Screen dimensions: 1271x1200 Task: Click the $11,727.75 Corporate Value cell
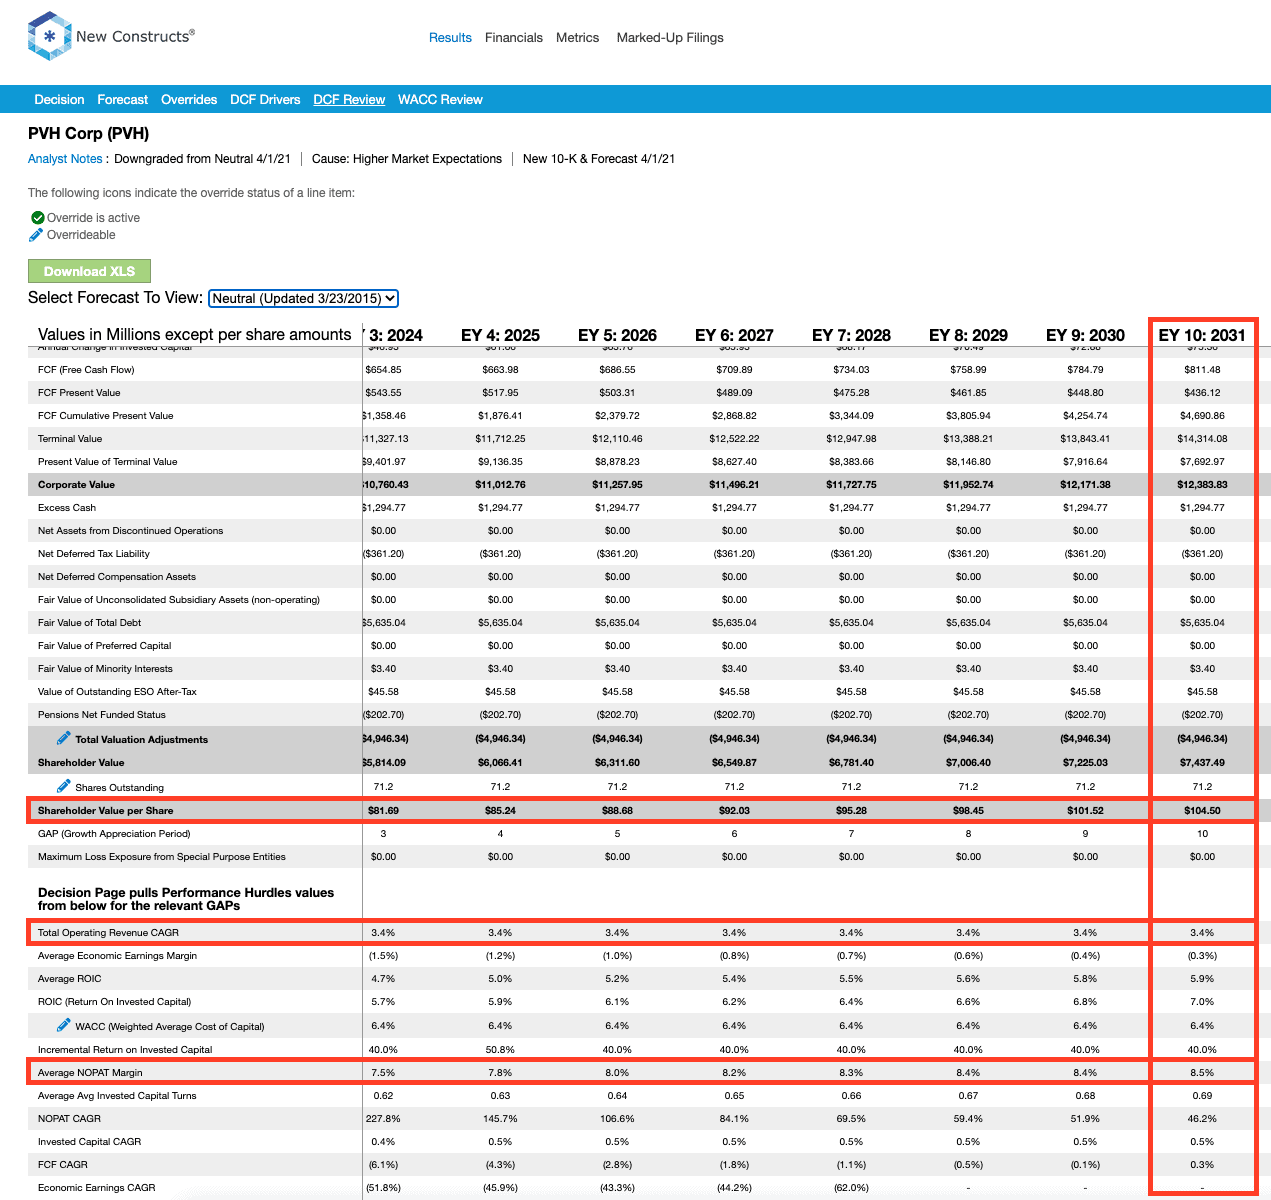click(851, 485)
